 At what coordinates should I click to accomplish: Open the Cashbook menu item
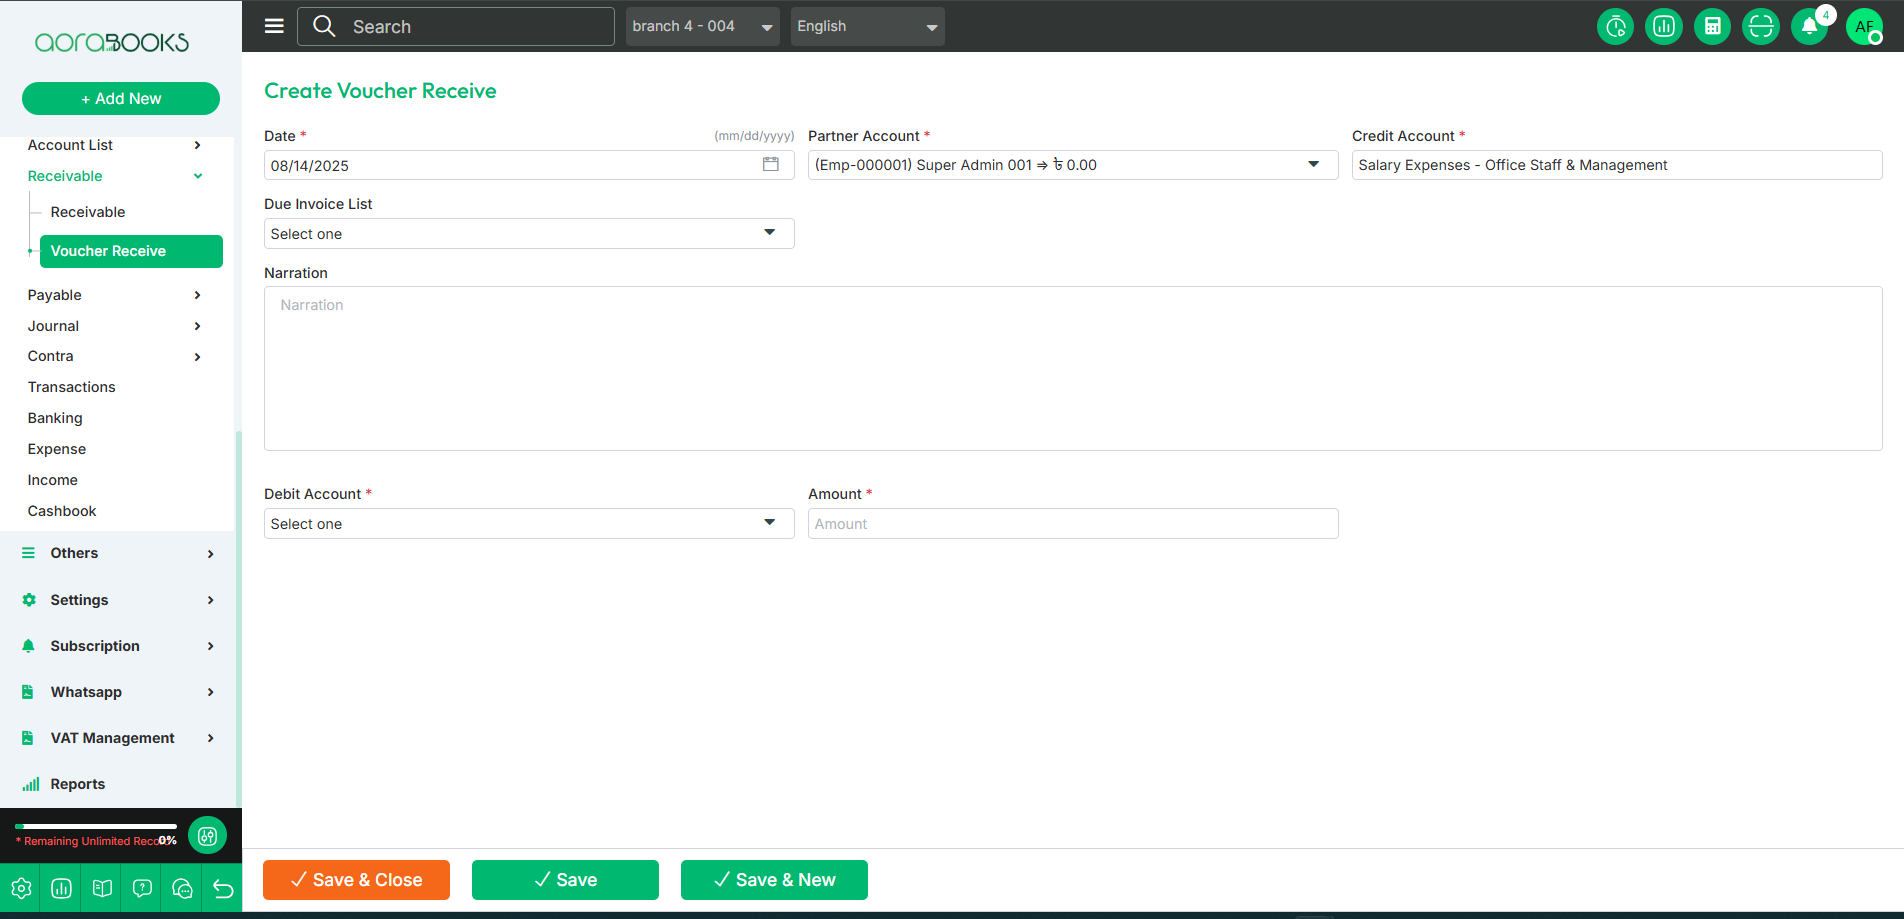tap(62, 511)
